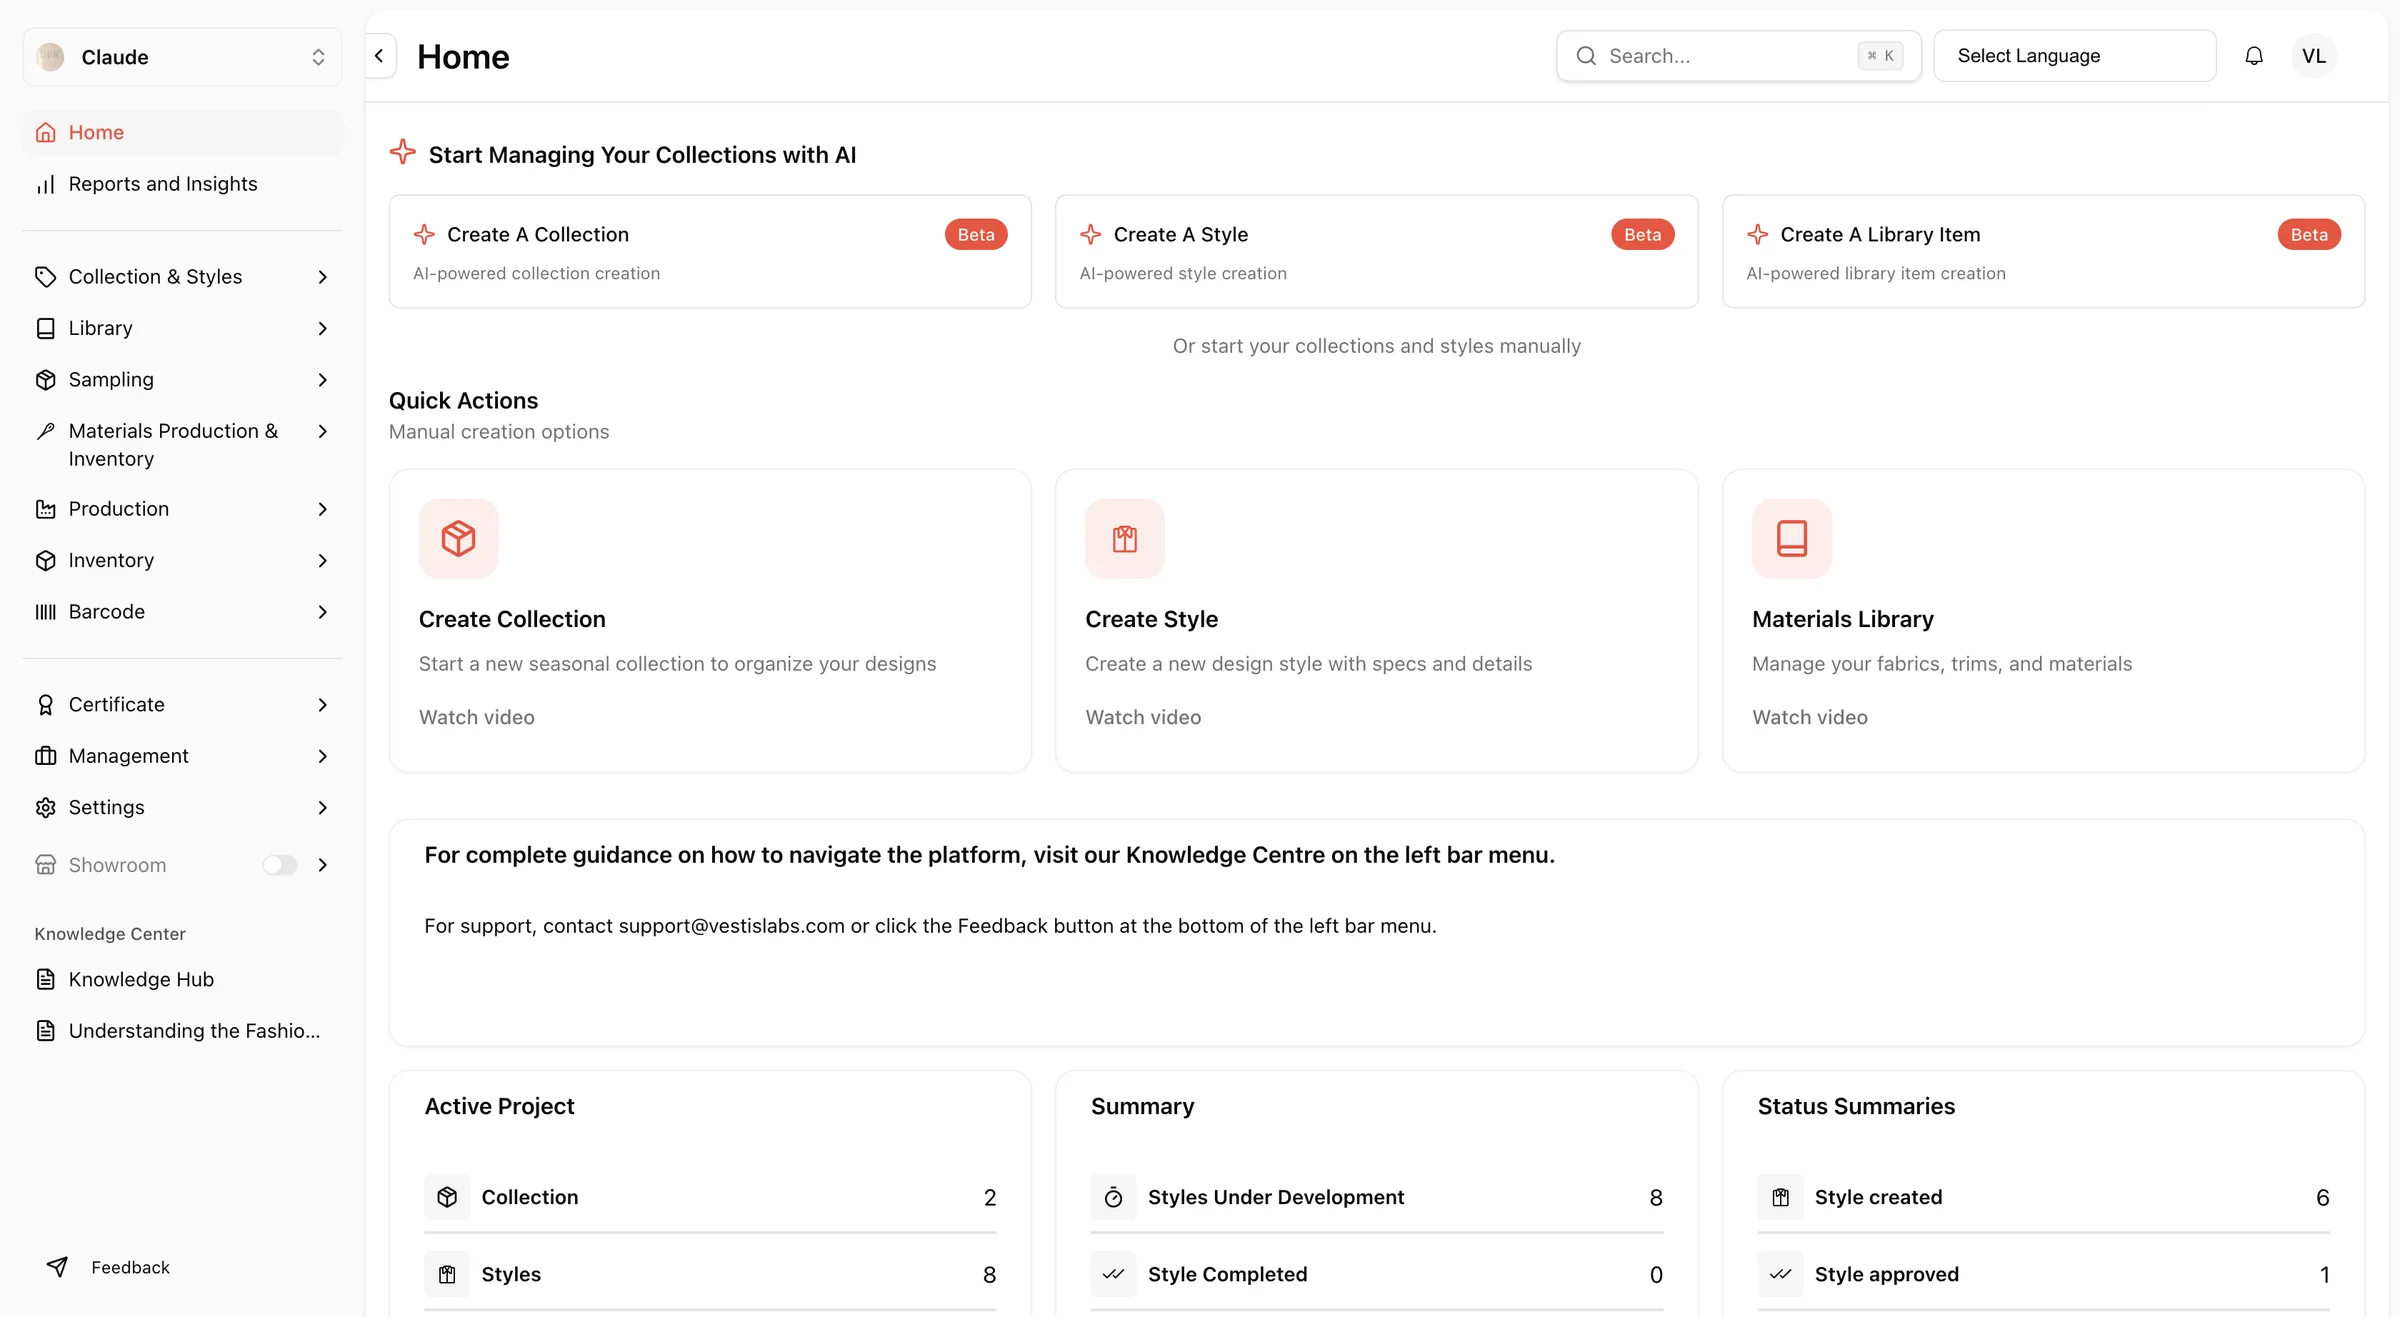
Task: Click the Barcode icon in sidebar
Action: pyautogui.click(x=46, y=612)
